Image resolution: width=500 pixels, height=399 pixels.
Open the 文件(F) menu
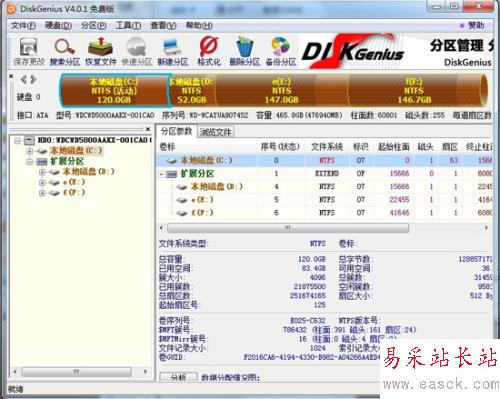pos(23,26)
